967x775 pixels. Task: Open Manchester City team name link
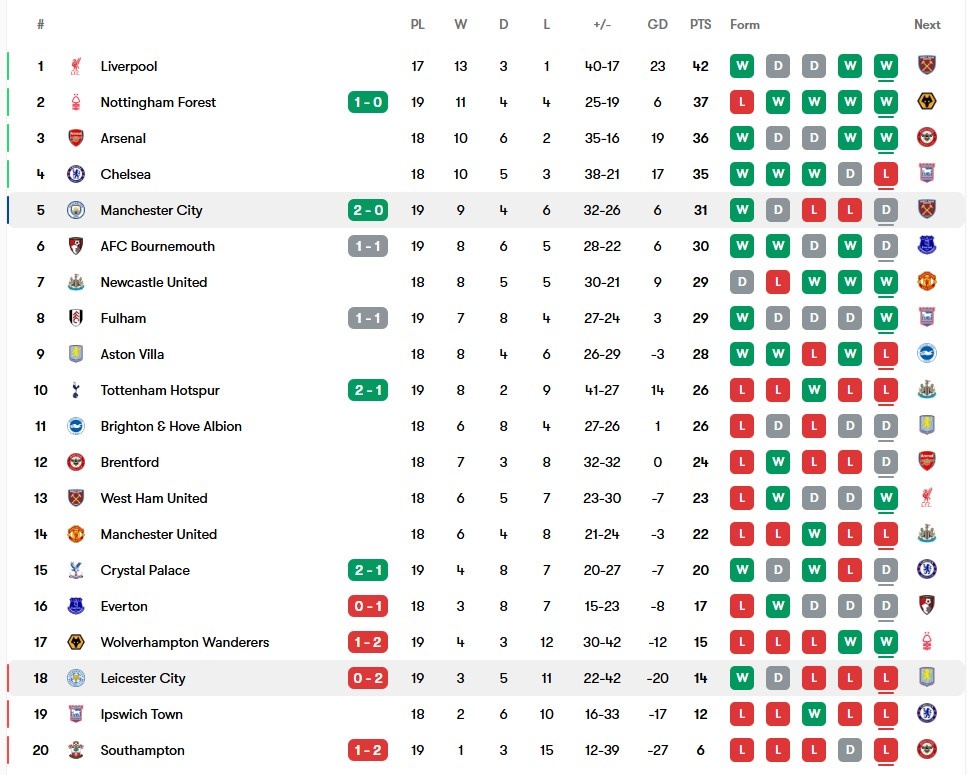coord(151,210)
